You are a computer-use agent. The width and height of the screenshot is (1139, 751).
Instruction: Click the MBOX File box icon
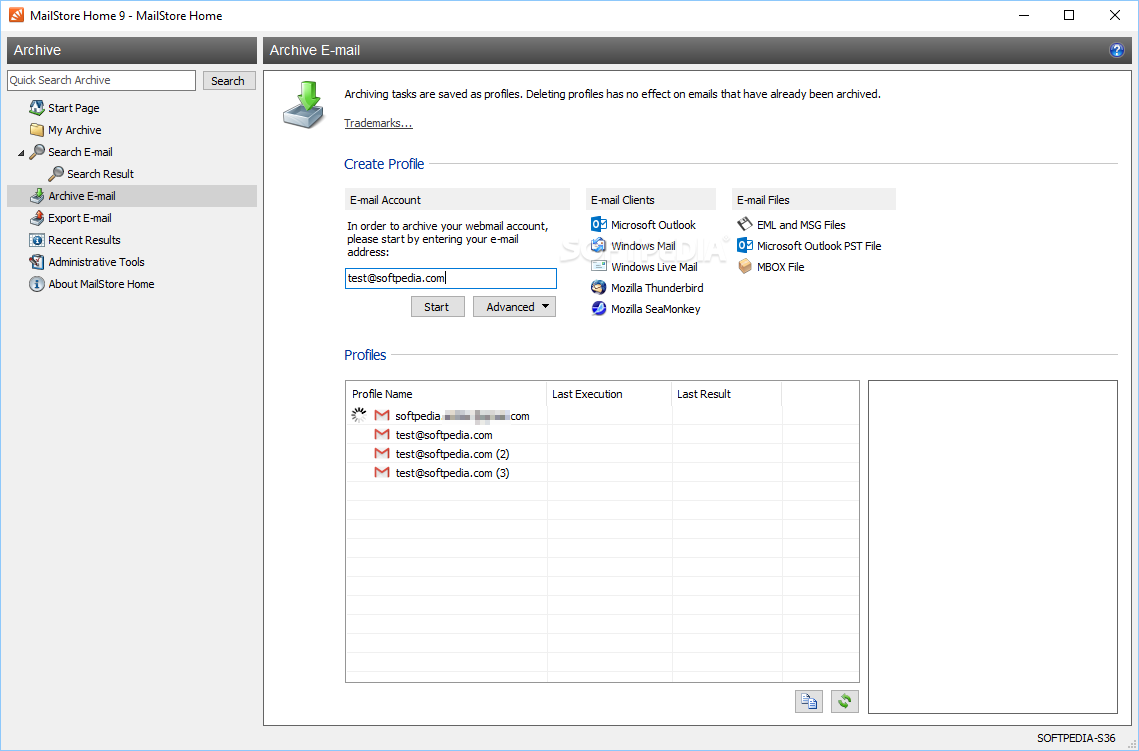pos(745,267)
